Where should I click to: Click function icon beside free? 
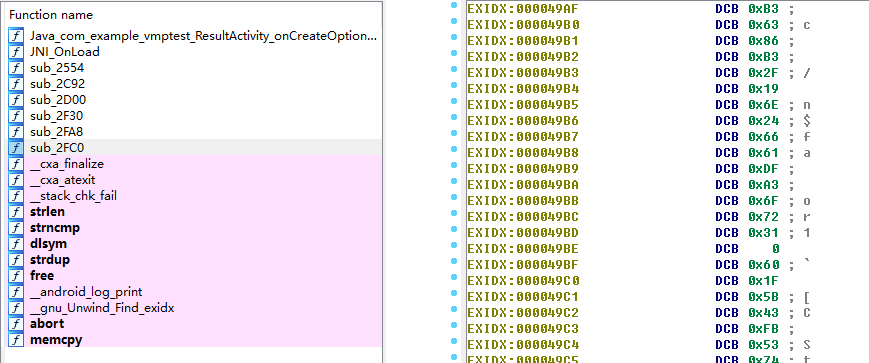(x=17, y=275)
